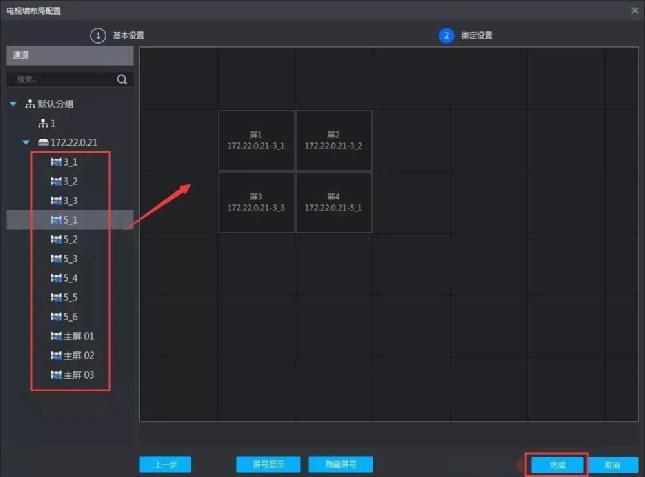Click the screen icon of 主屏 01

(x=56, y=336)
